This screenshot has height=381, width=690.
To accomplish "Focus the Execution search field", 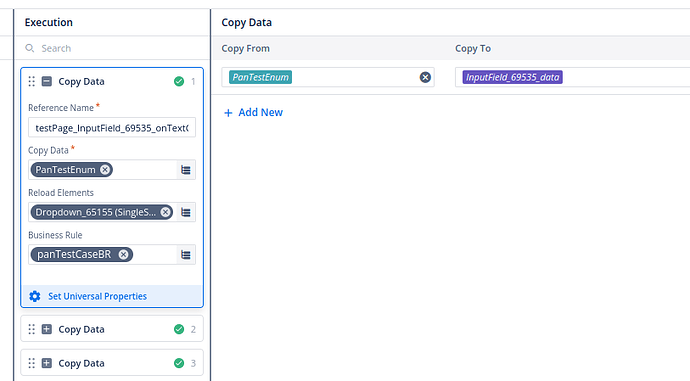I will tap(112, 48).
